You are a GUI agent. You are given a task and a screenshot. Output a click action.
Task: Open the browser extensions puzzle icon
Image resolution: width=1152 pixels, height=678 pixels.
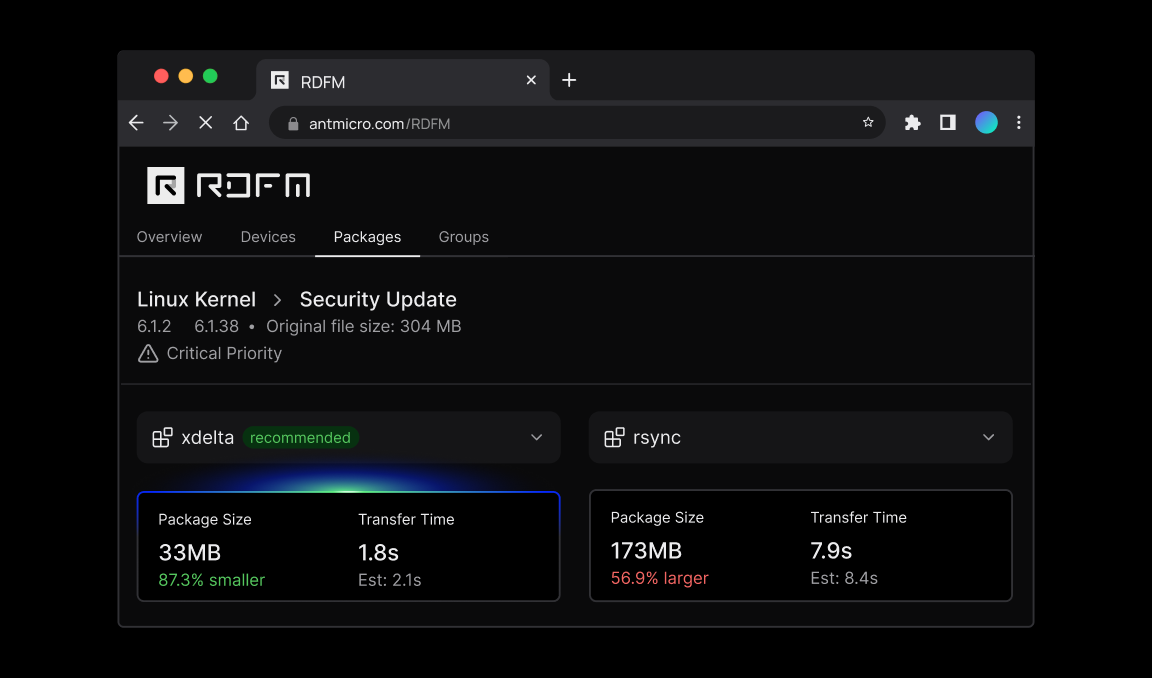[912, 123]
